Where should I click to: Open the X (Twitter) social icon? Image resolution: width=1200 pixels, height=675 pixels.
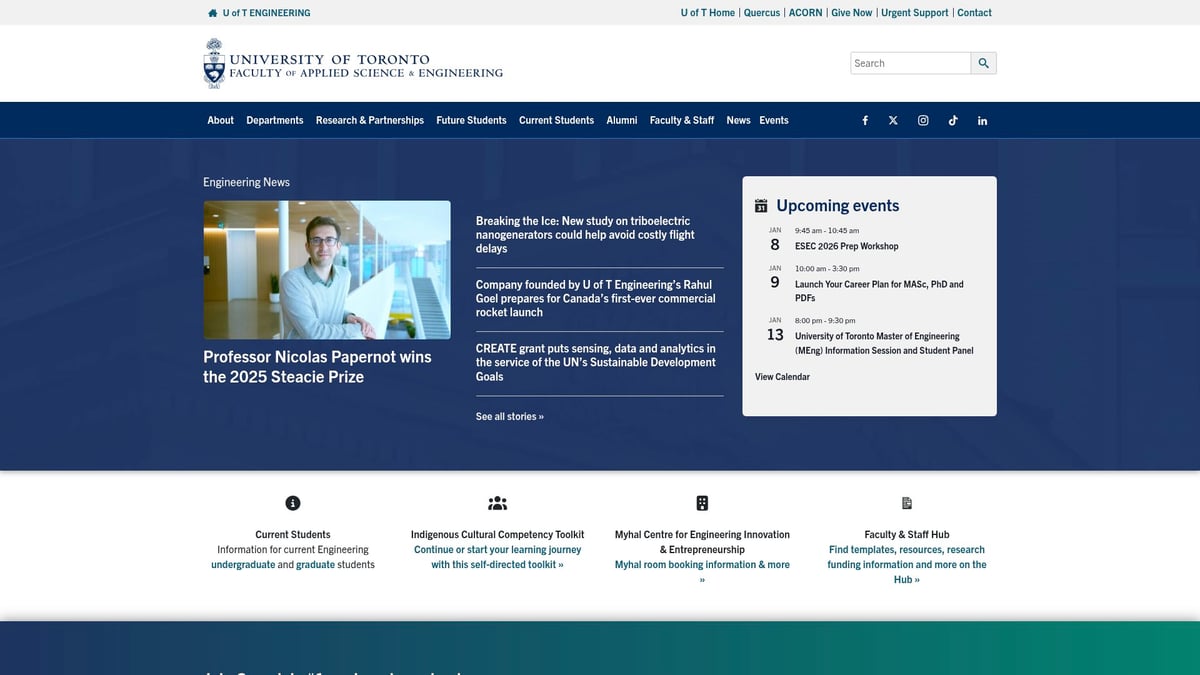(x=893, y=120)
